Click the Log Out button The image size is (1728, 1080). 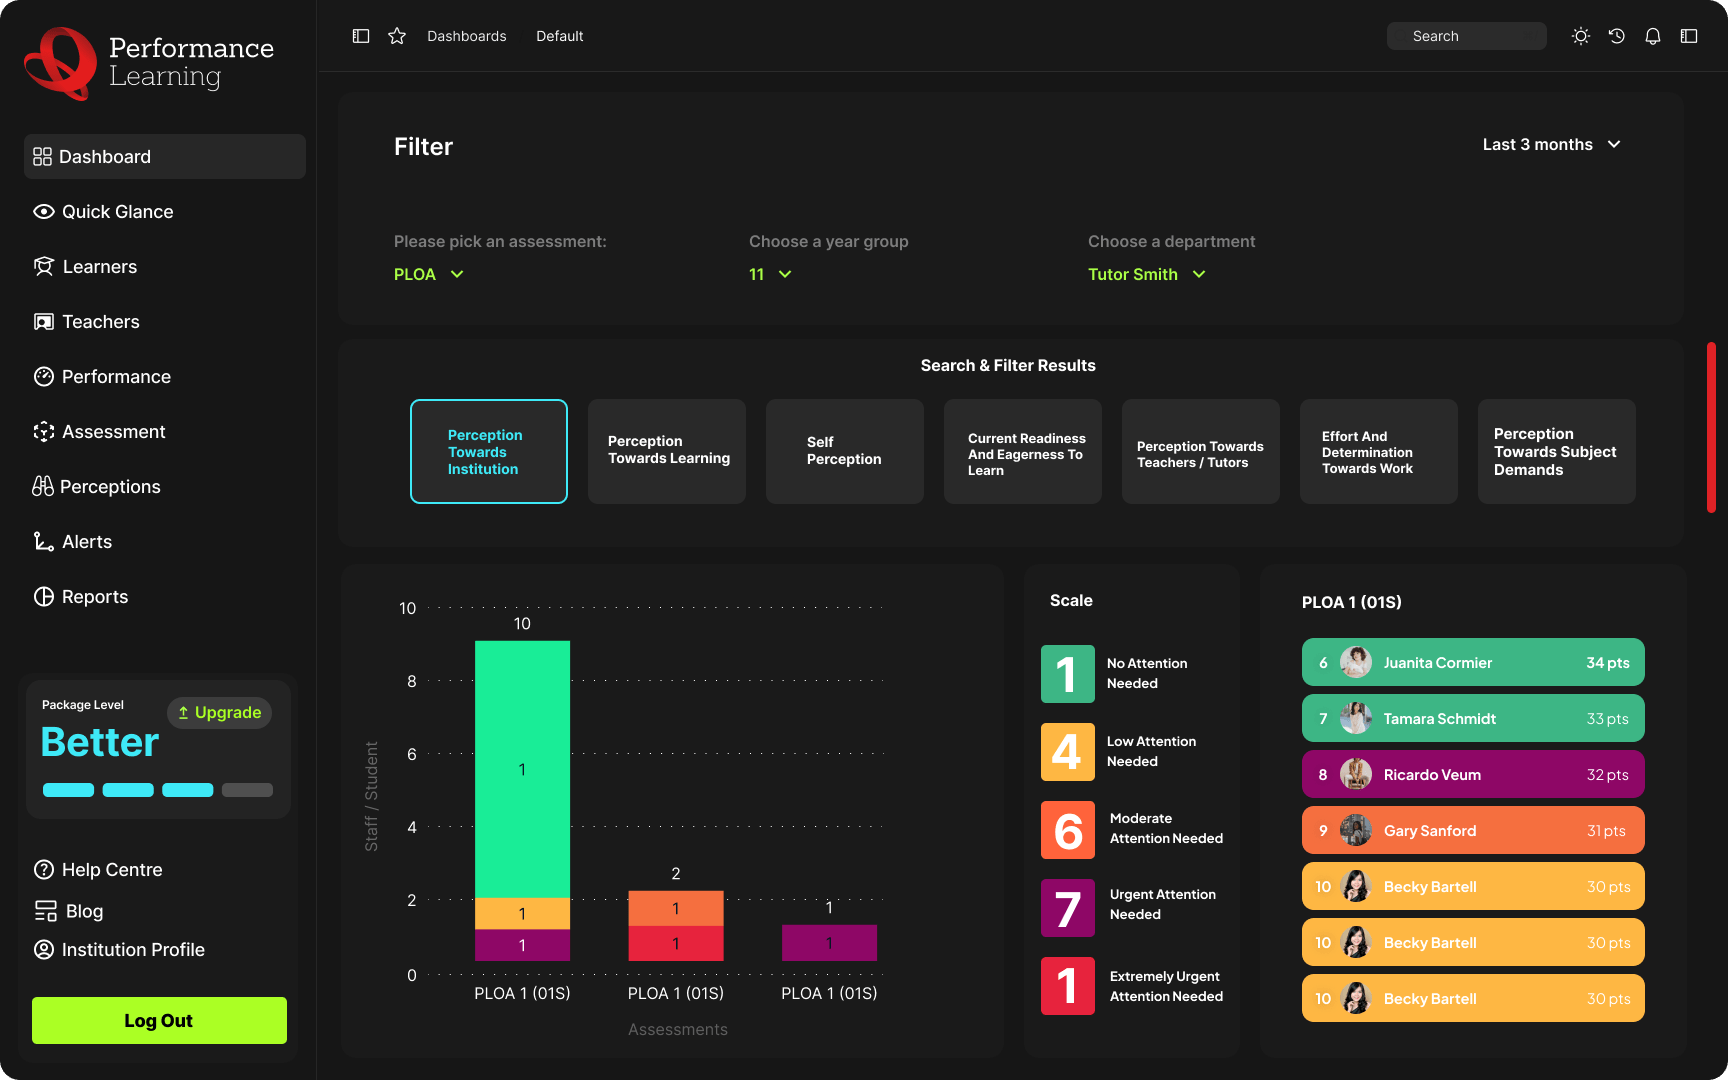click(159, 1021)
